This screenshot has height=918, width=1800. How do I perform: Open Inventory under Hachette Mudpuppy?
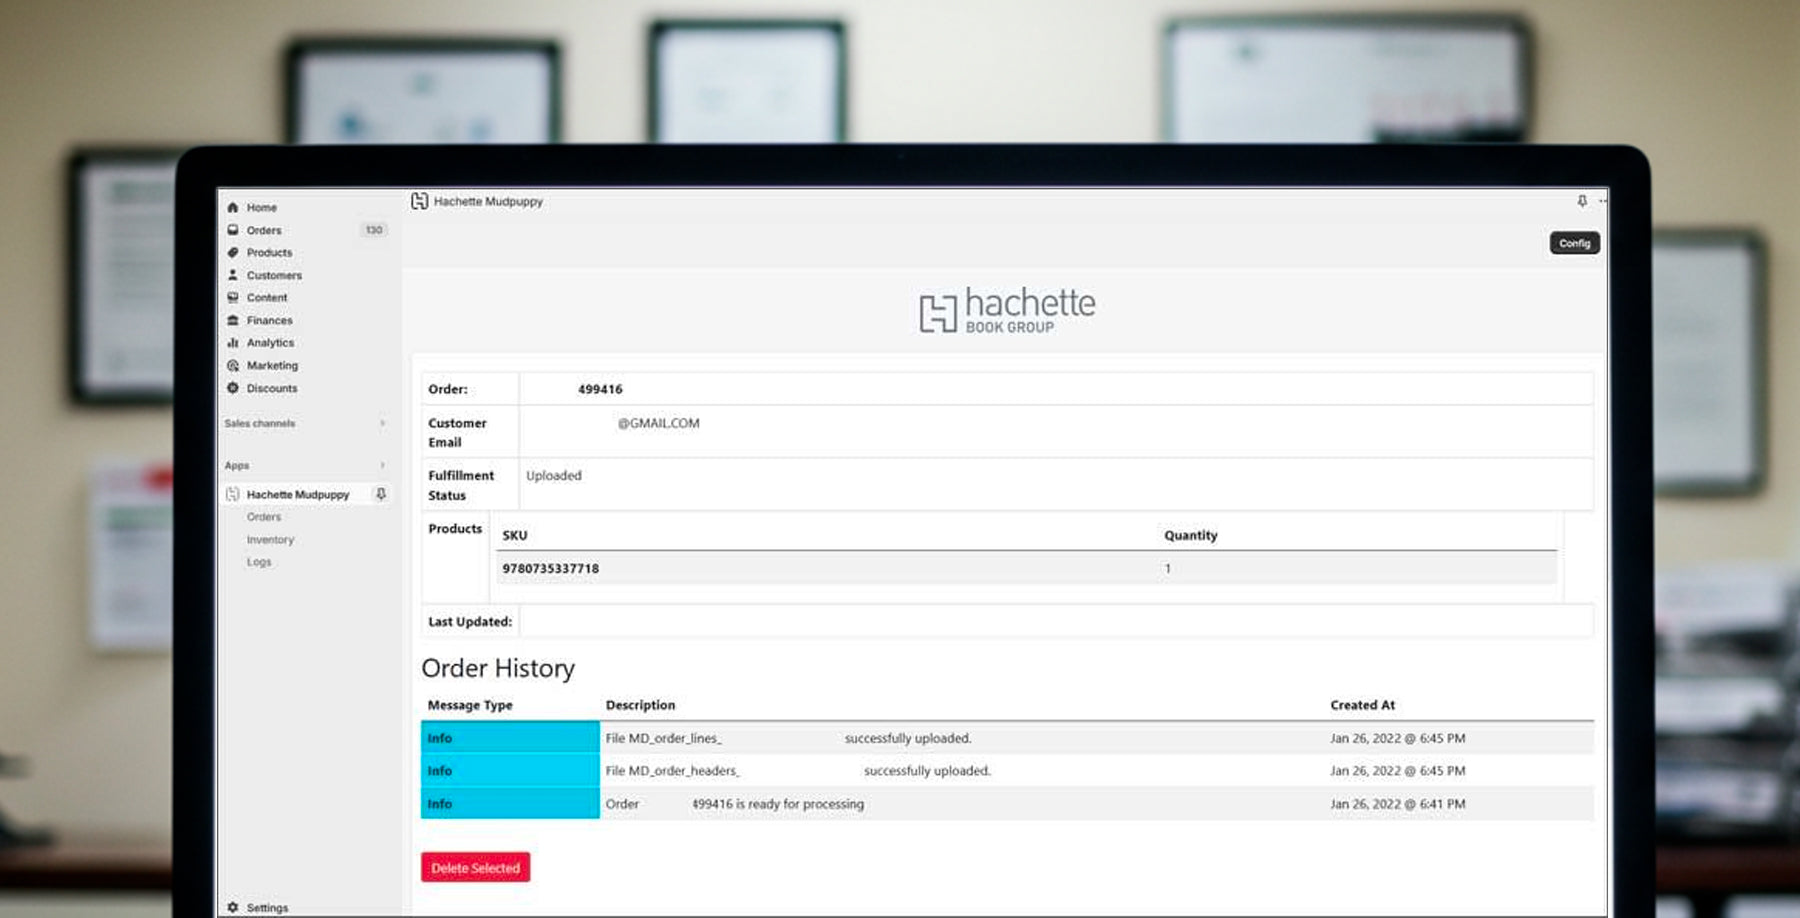(270, 540)
